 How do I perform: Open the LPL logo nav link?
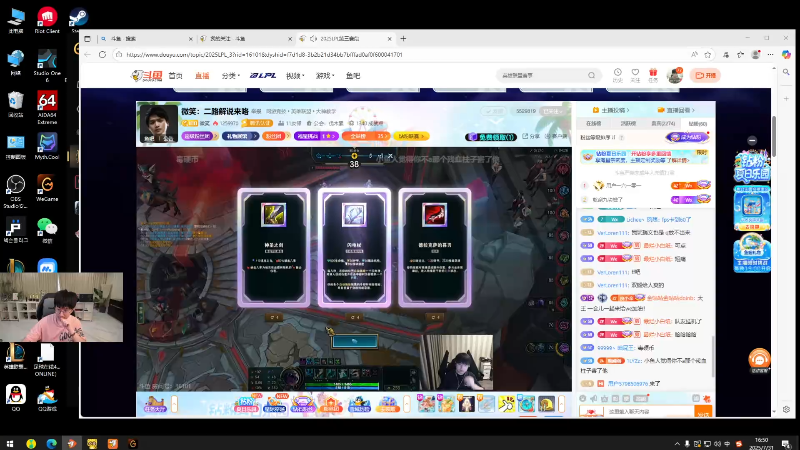click(263, 76)
